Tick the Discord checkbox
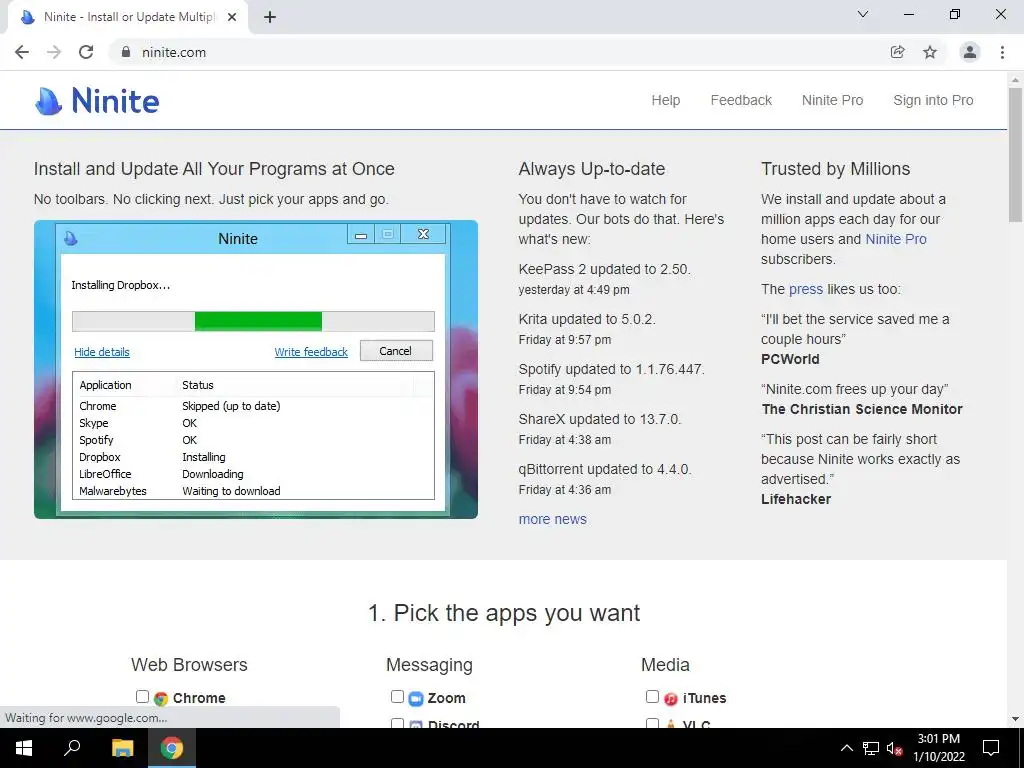 397,723
